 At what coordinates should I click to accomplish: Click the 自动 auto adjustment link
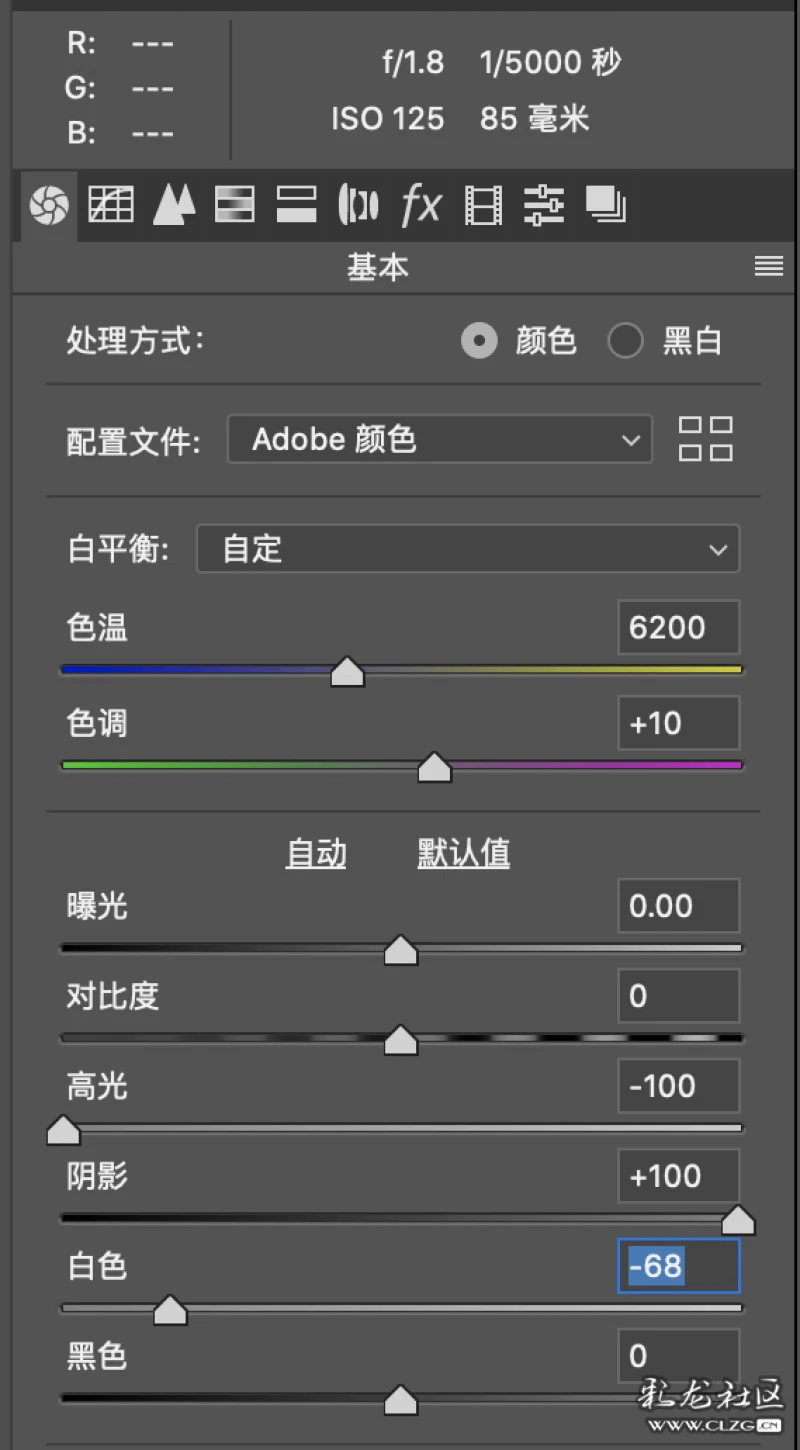click(x=316, y=853)
